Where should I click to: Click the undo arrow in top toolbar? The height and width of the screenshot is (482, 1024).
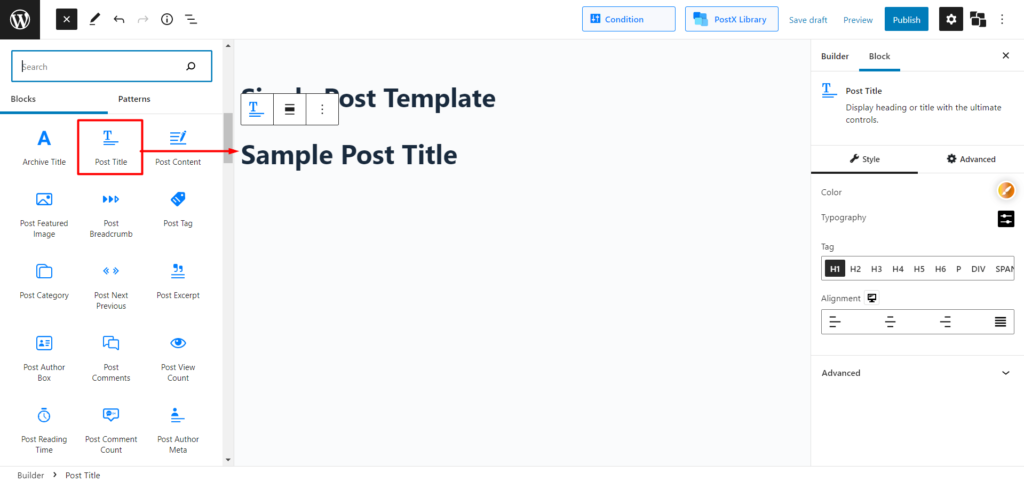[119, 19]
